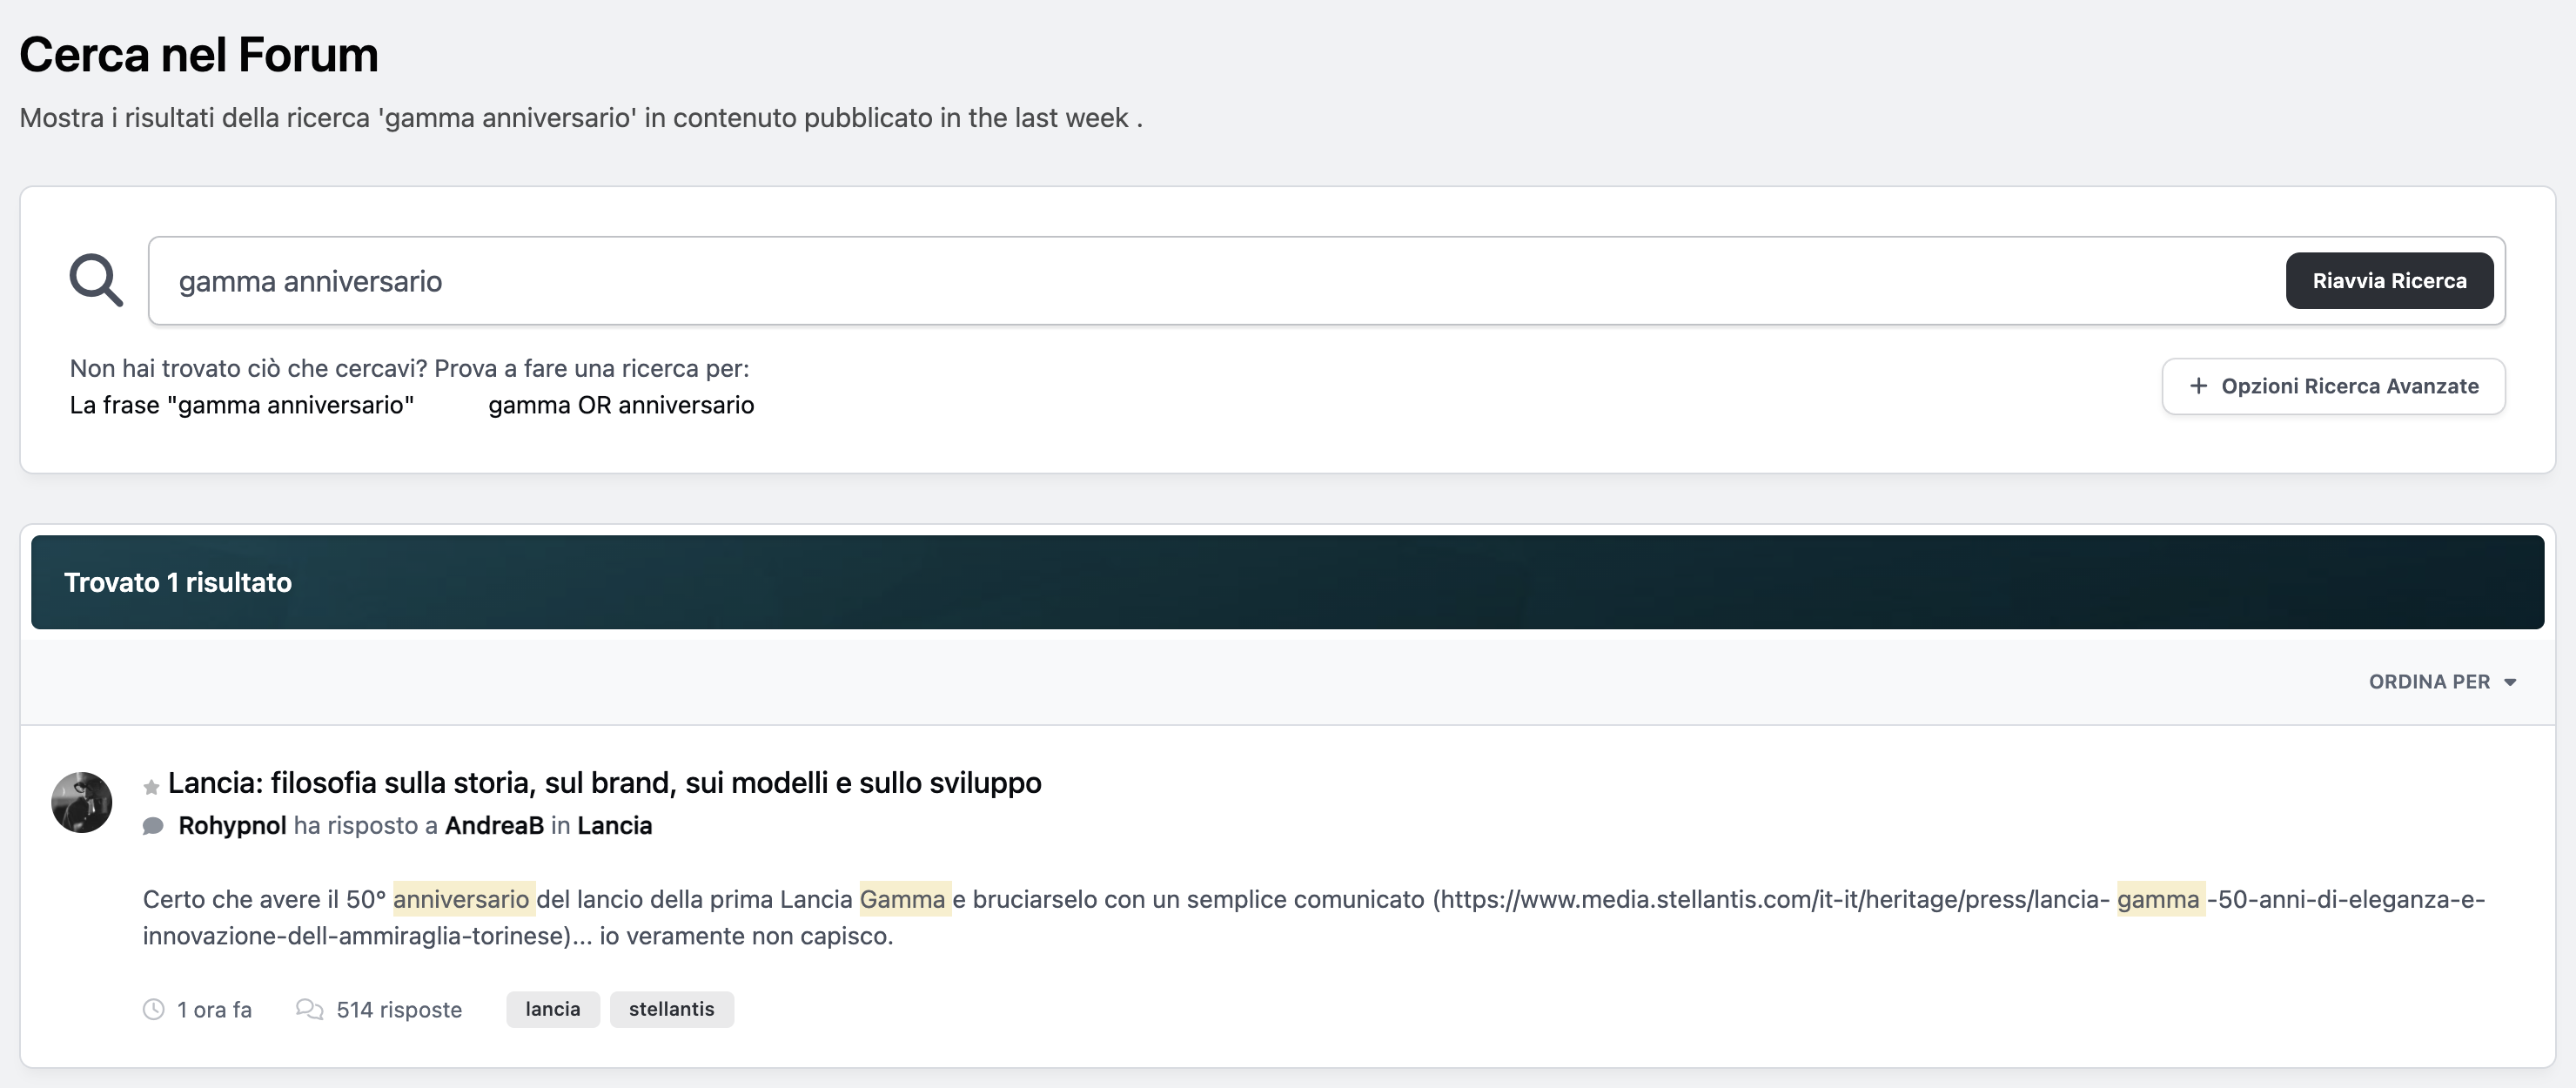Click the '514 risposte' reply count
2576x1088 pixels.
pyautogui.click(x=399, y=1010)
